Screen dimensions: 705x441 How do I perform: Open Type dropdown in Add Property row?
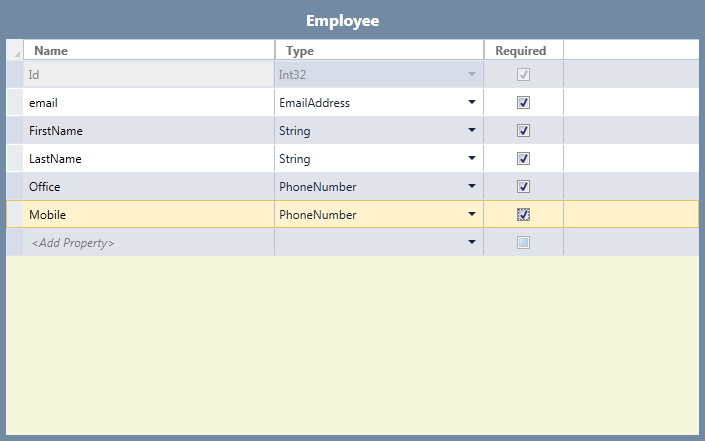point(471,242)
